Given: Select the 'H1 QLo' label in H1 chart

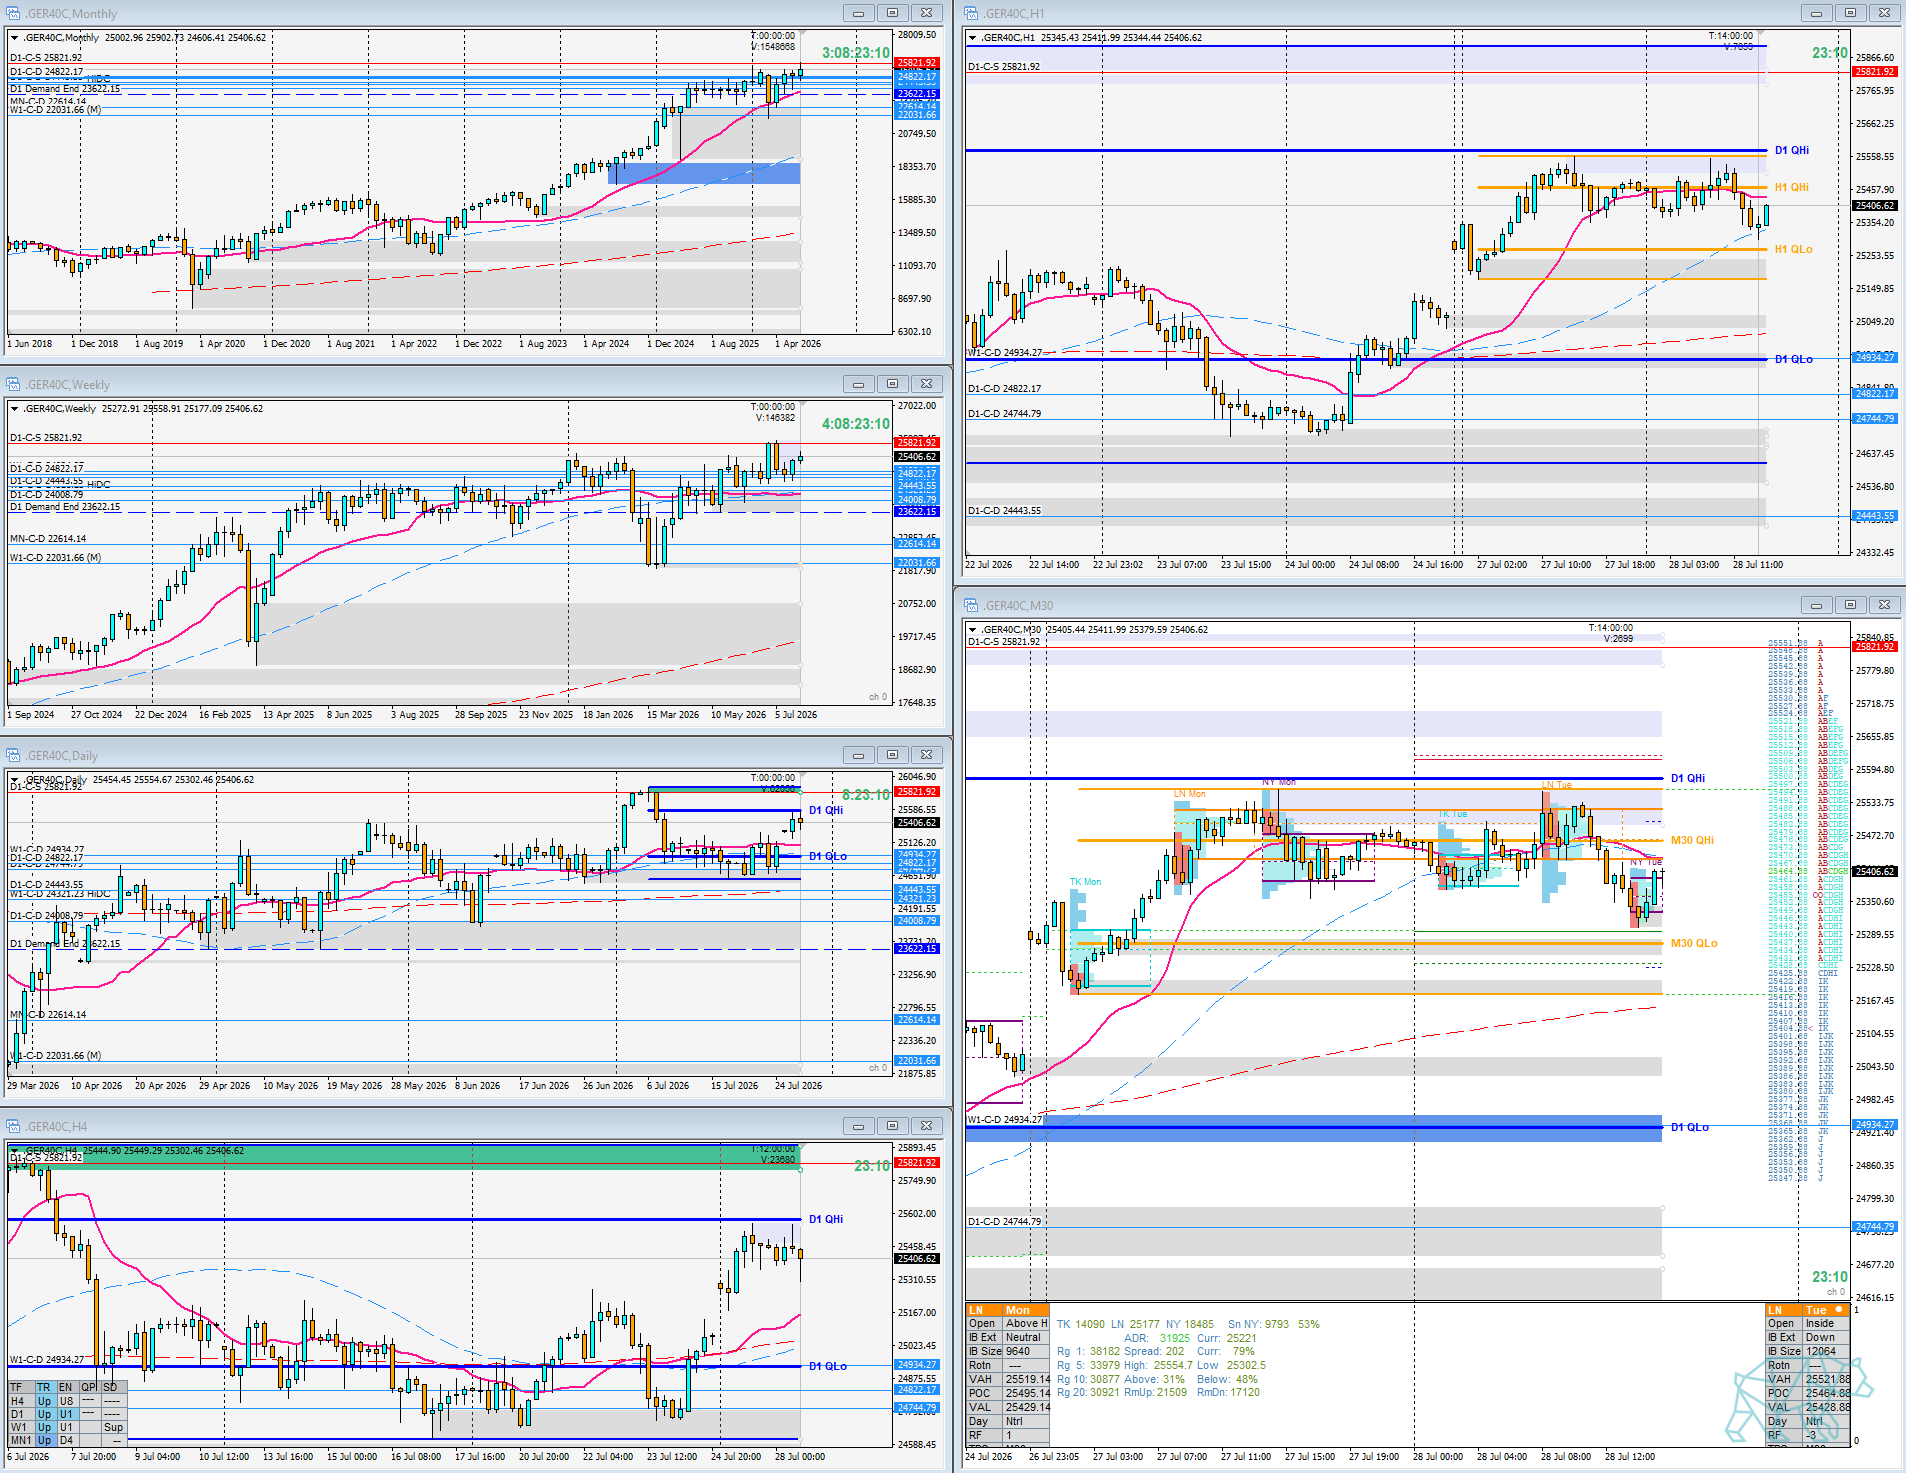Looking at the screenshot, I should coord(1794,250).
